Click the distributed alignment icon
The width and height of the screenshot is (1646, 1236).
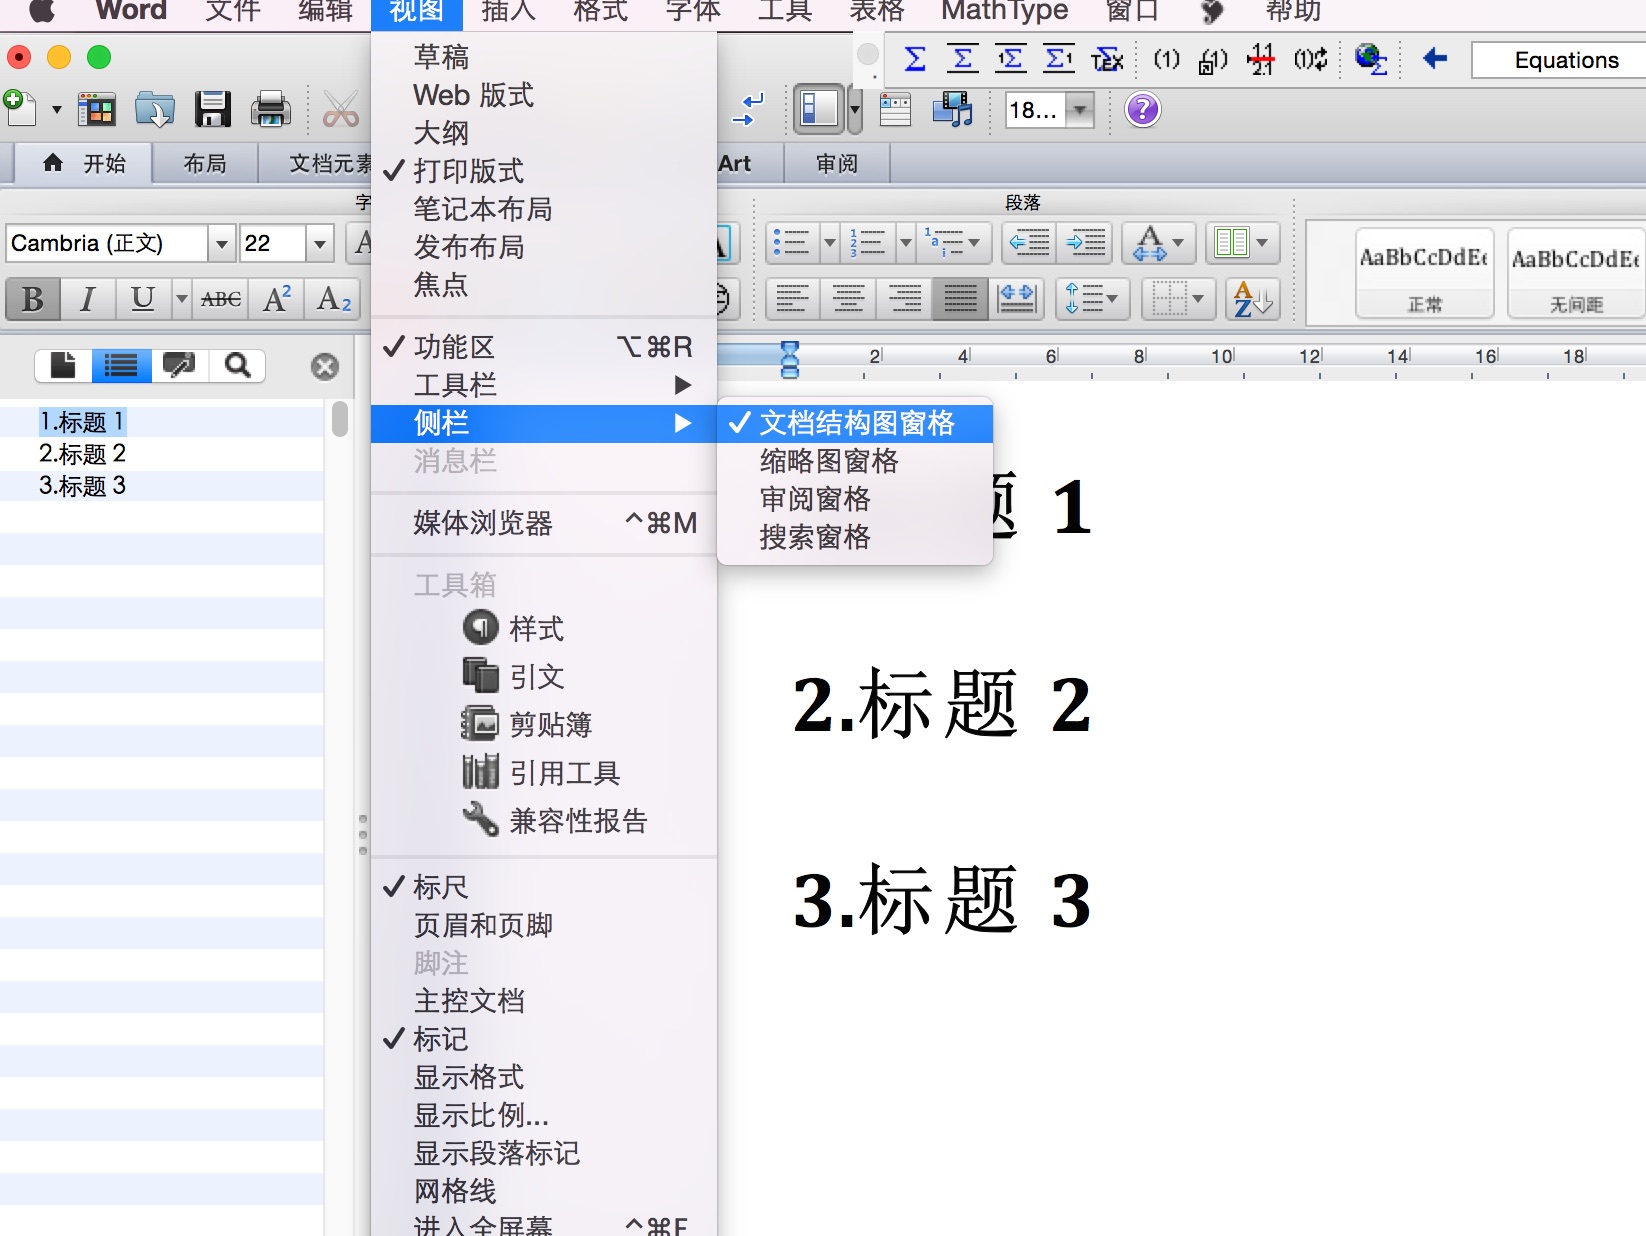1016,298
